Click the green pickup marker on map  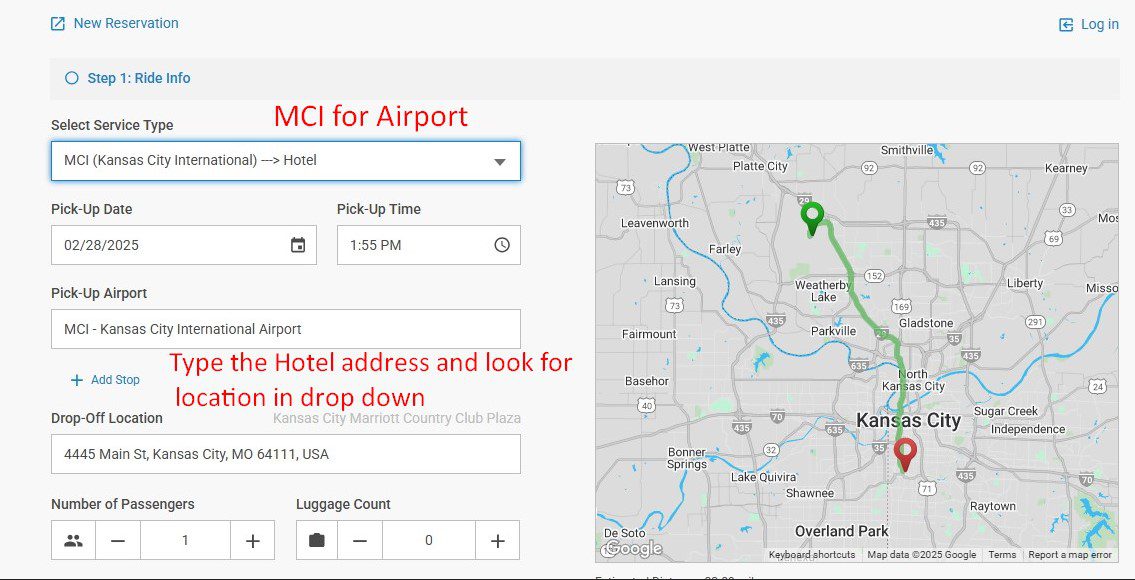point(812,219)
